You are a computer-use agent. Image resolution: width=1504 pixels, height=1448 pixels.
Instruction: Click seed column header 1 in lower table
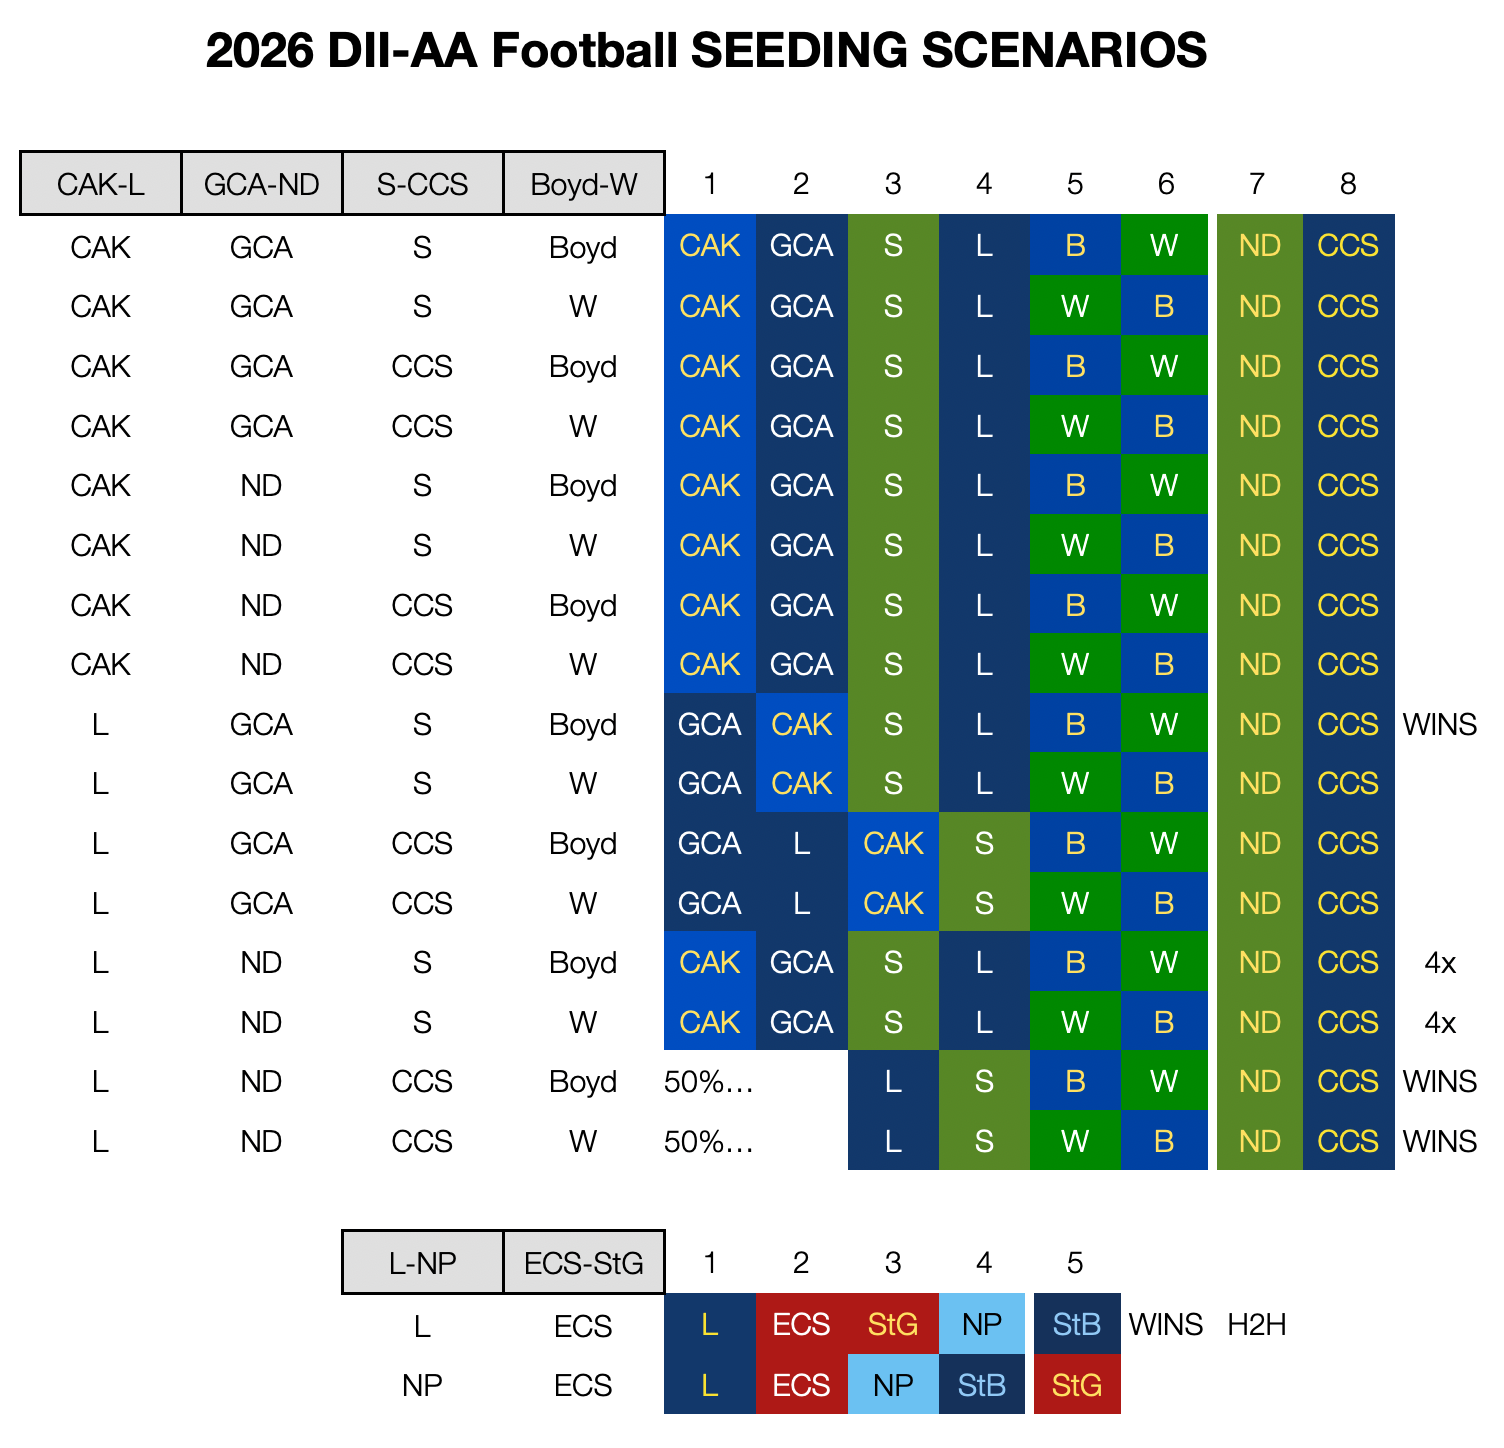point(710,1262)
